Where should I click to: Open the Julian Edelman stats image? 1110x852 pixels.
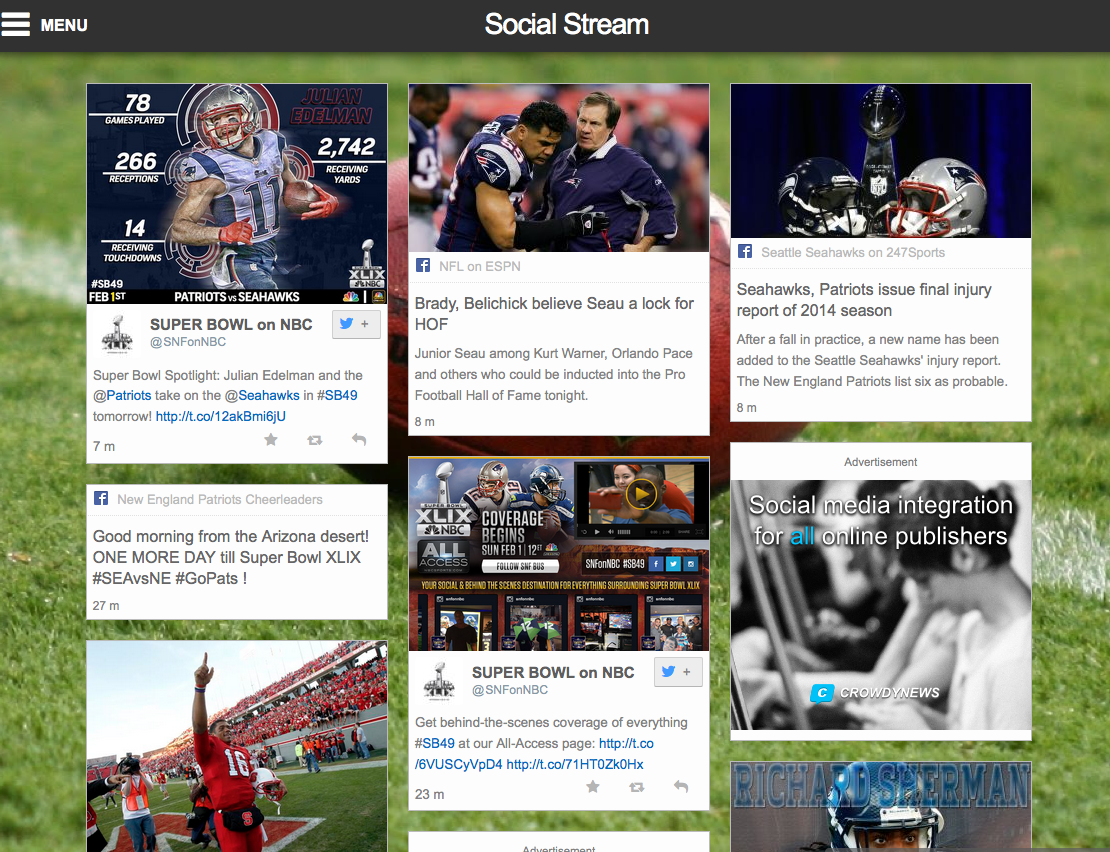click(237, 194)
